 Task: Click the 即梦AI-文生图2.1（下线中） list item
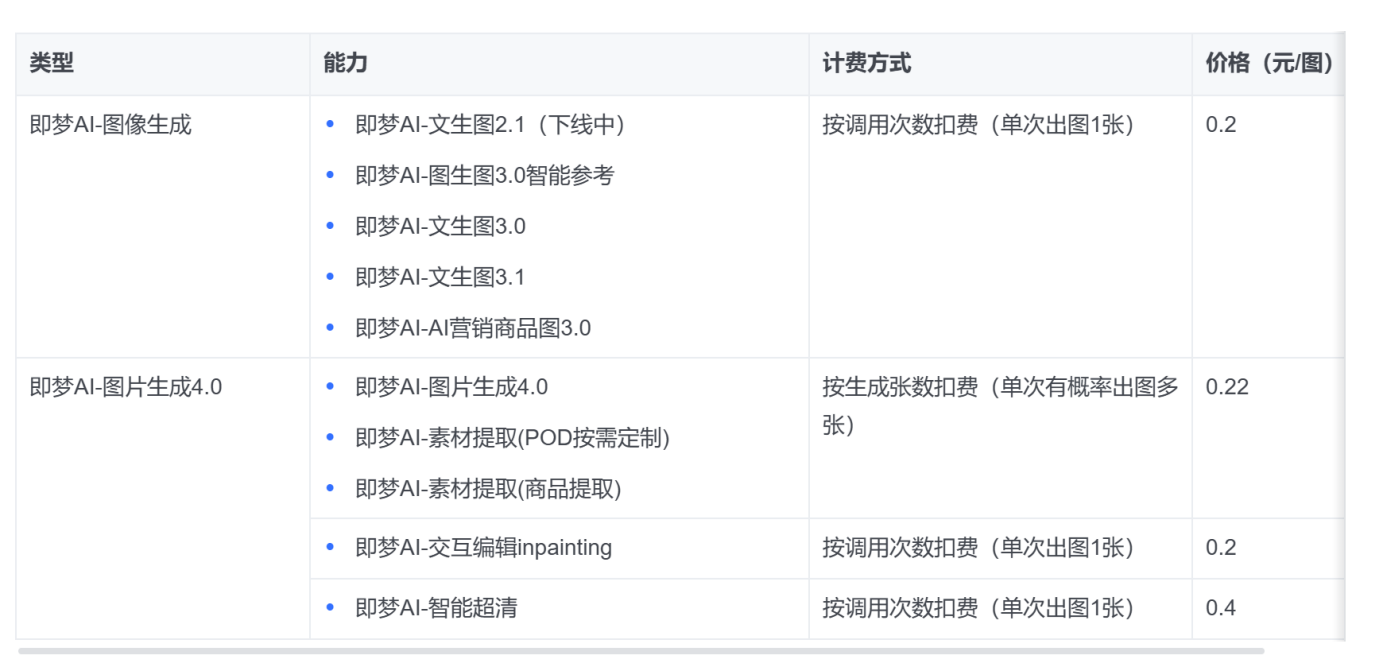coord(490,125)
